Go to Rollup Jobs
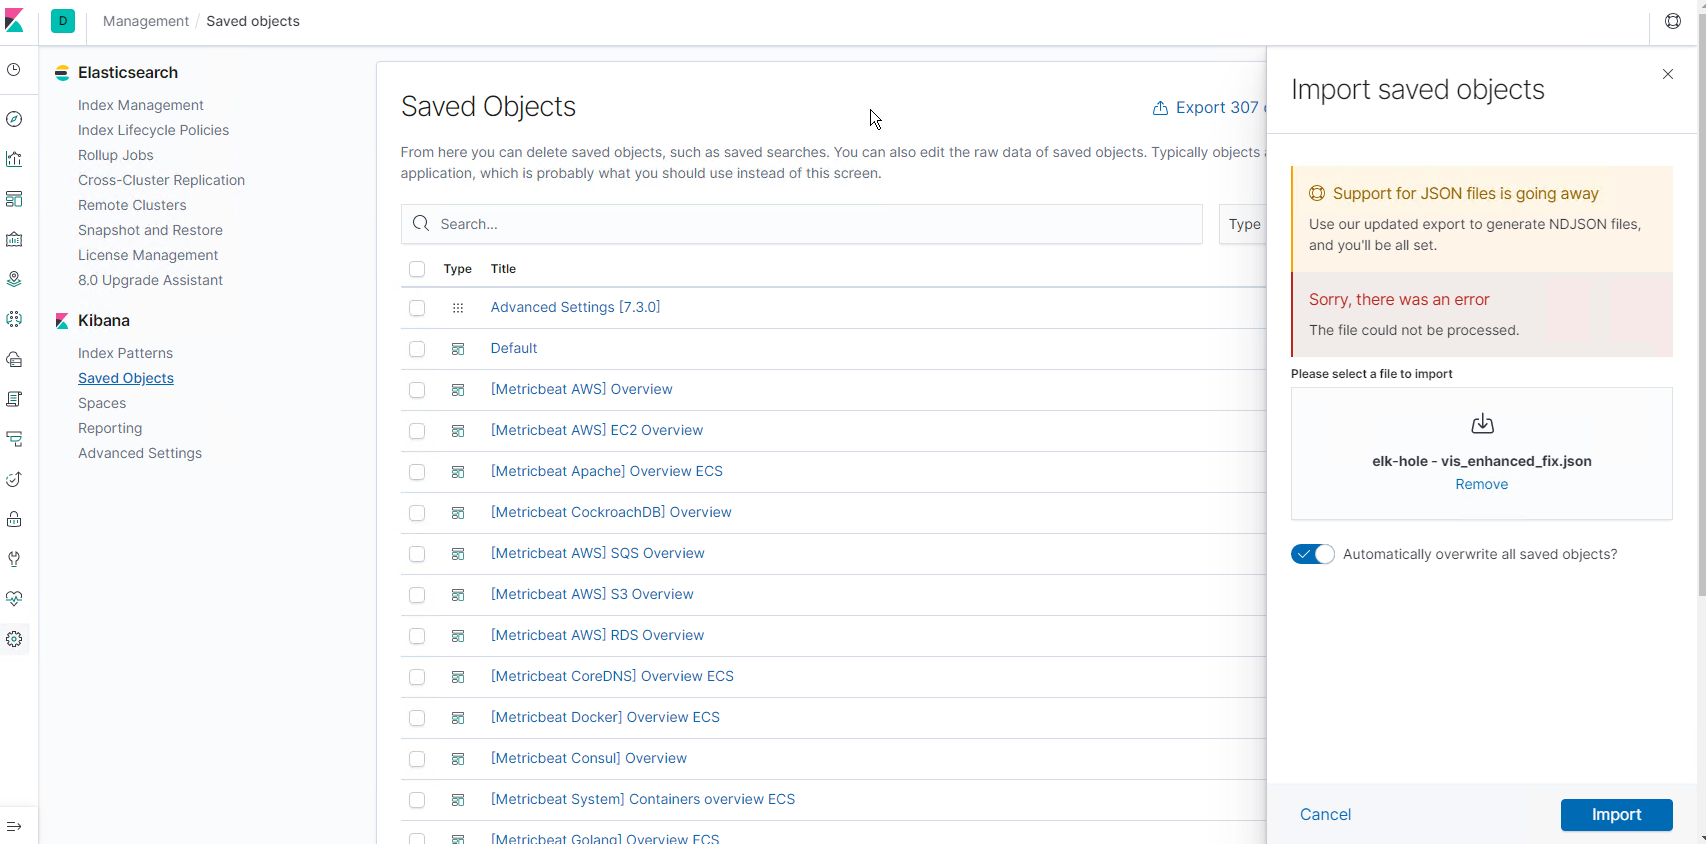 (116, 155)
